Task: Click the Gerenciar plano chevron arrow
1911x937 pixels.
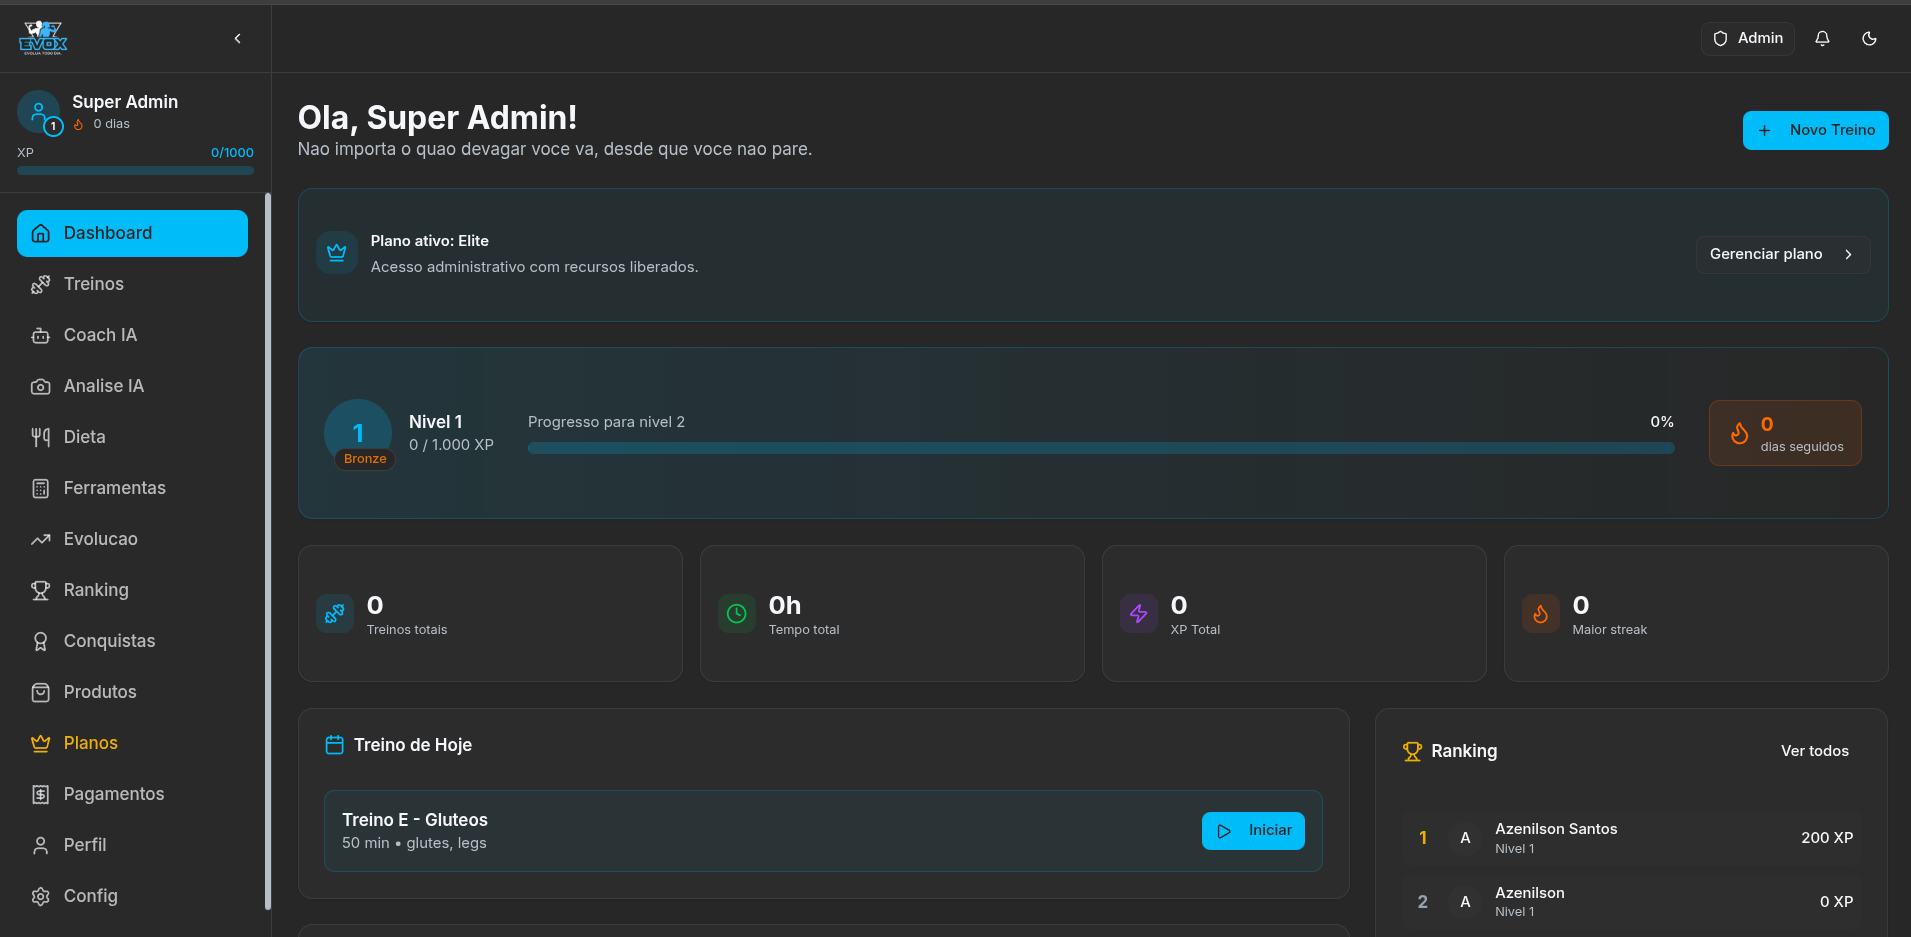Action: pos(1848,254)
